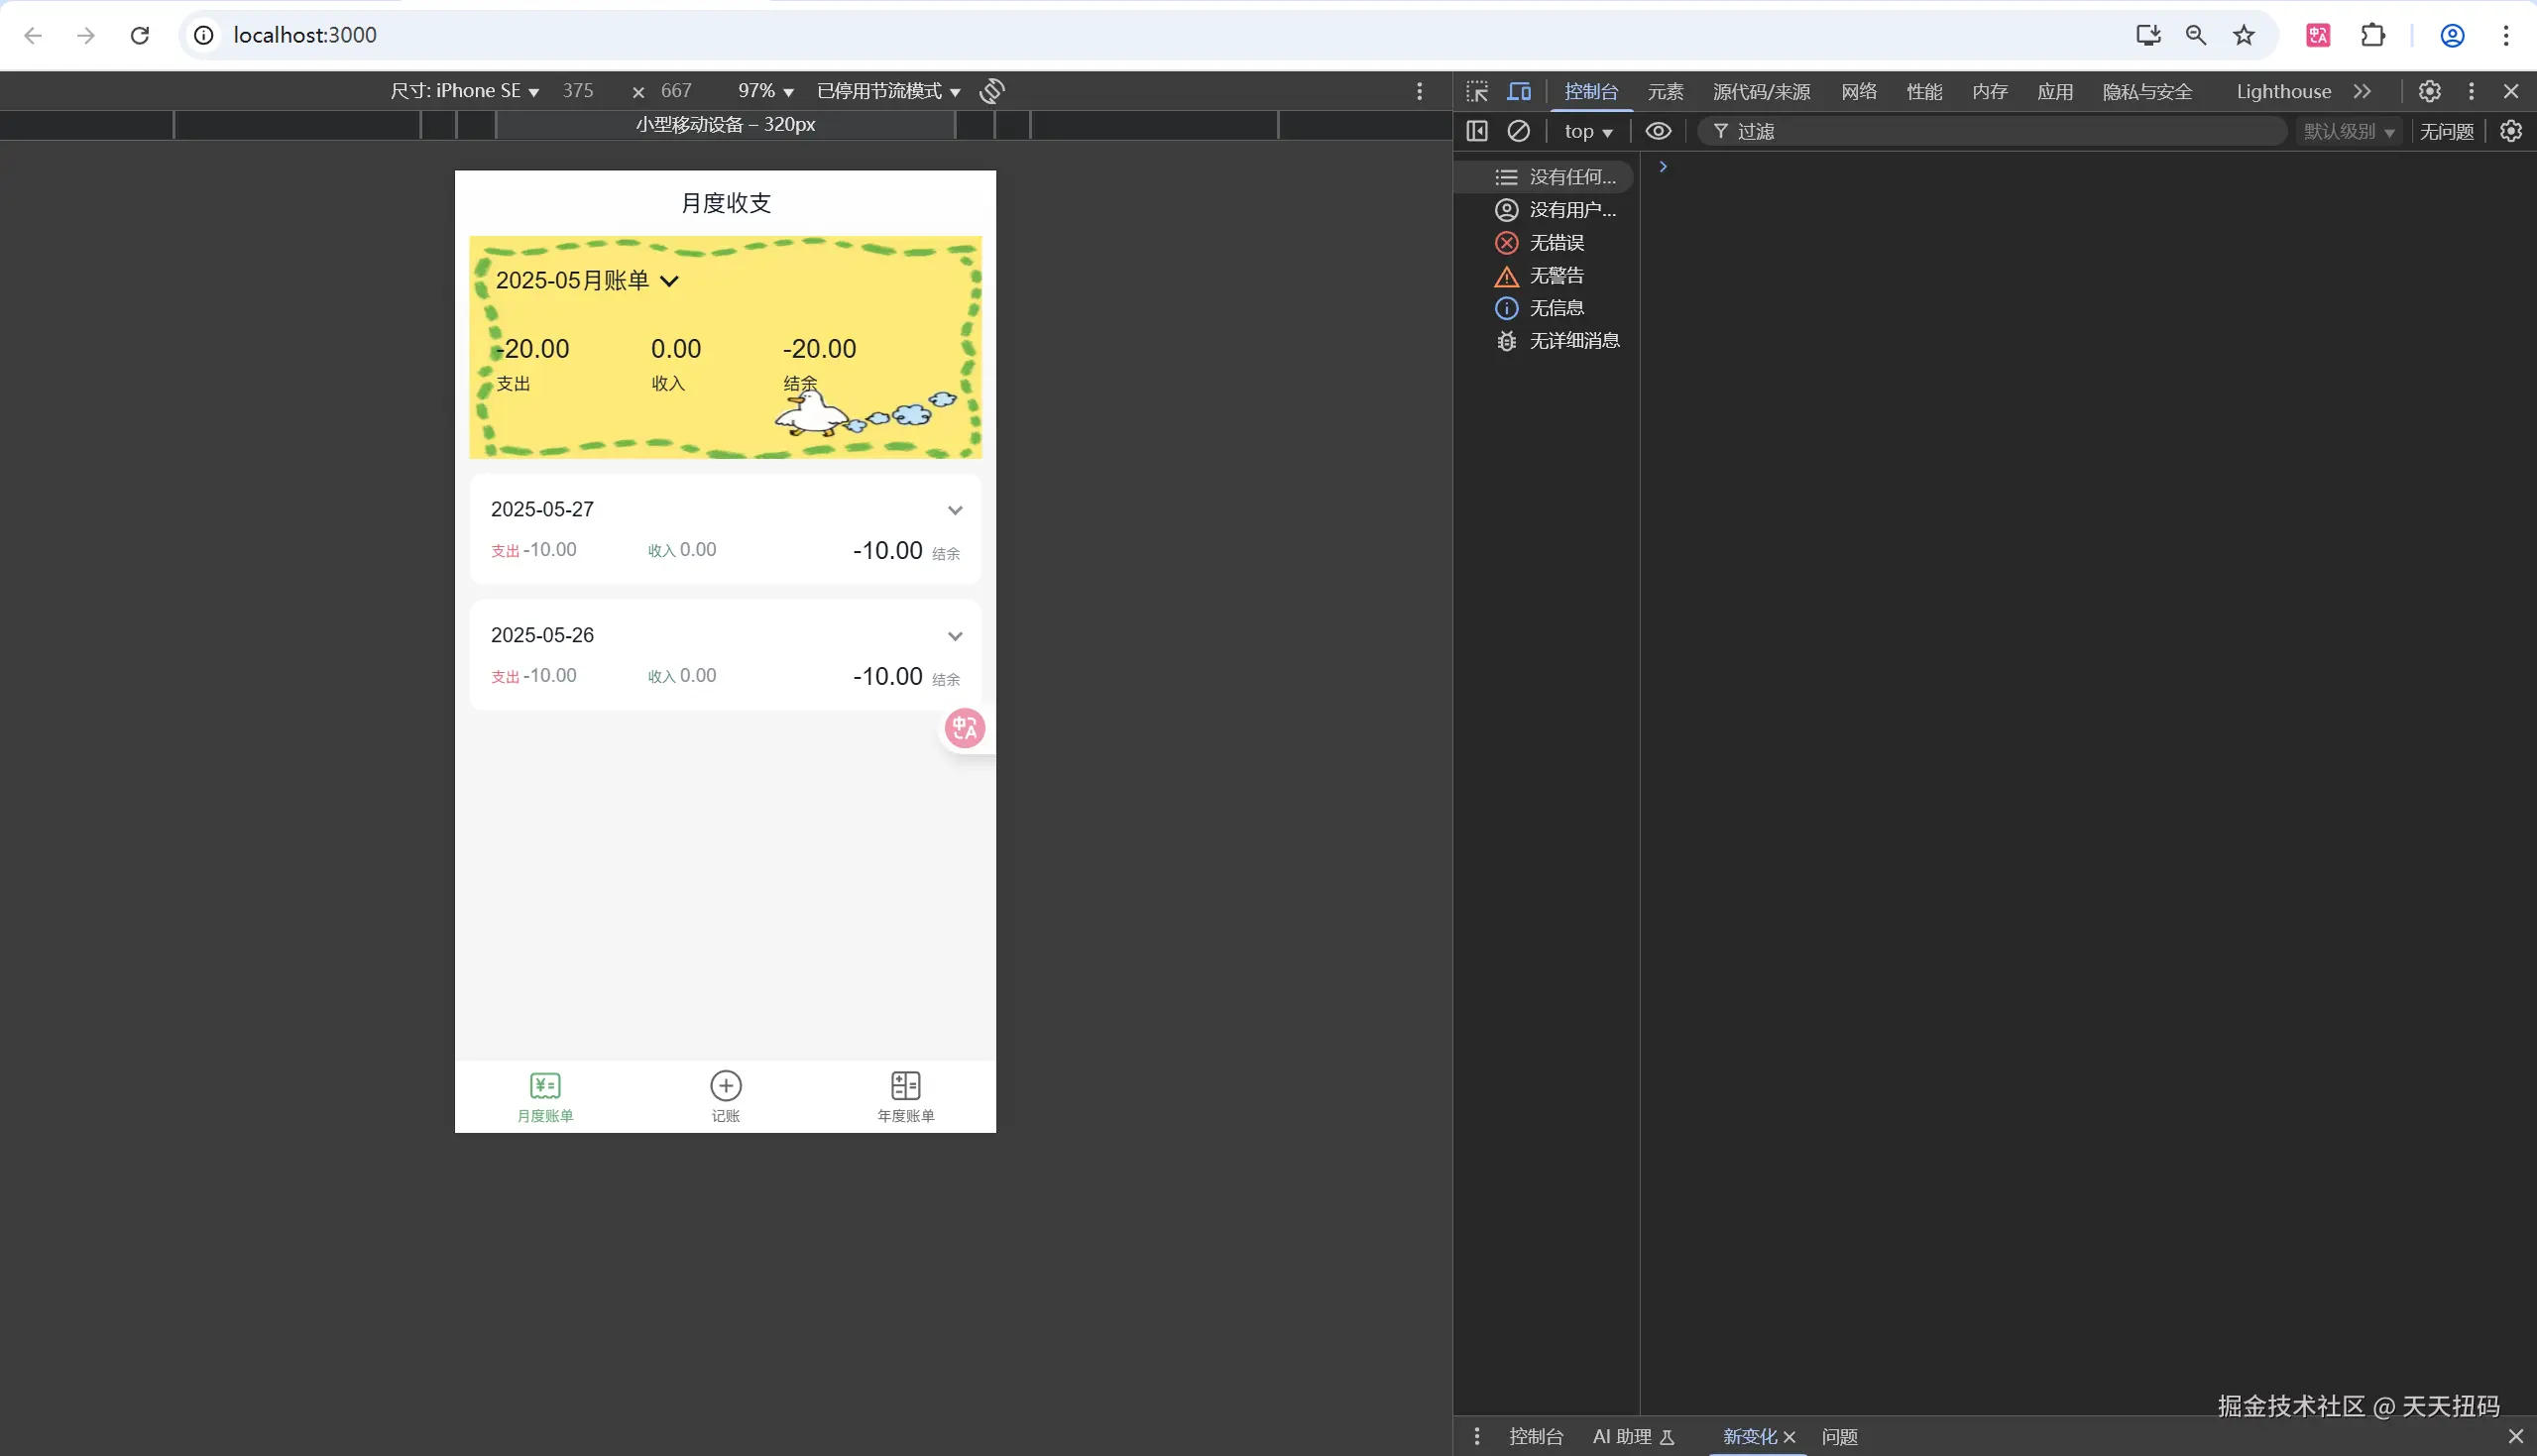Open DevTools settings gear icon
The image size is (2537, 1456).
(2429, 91)
